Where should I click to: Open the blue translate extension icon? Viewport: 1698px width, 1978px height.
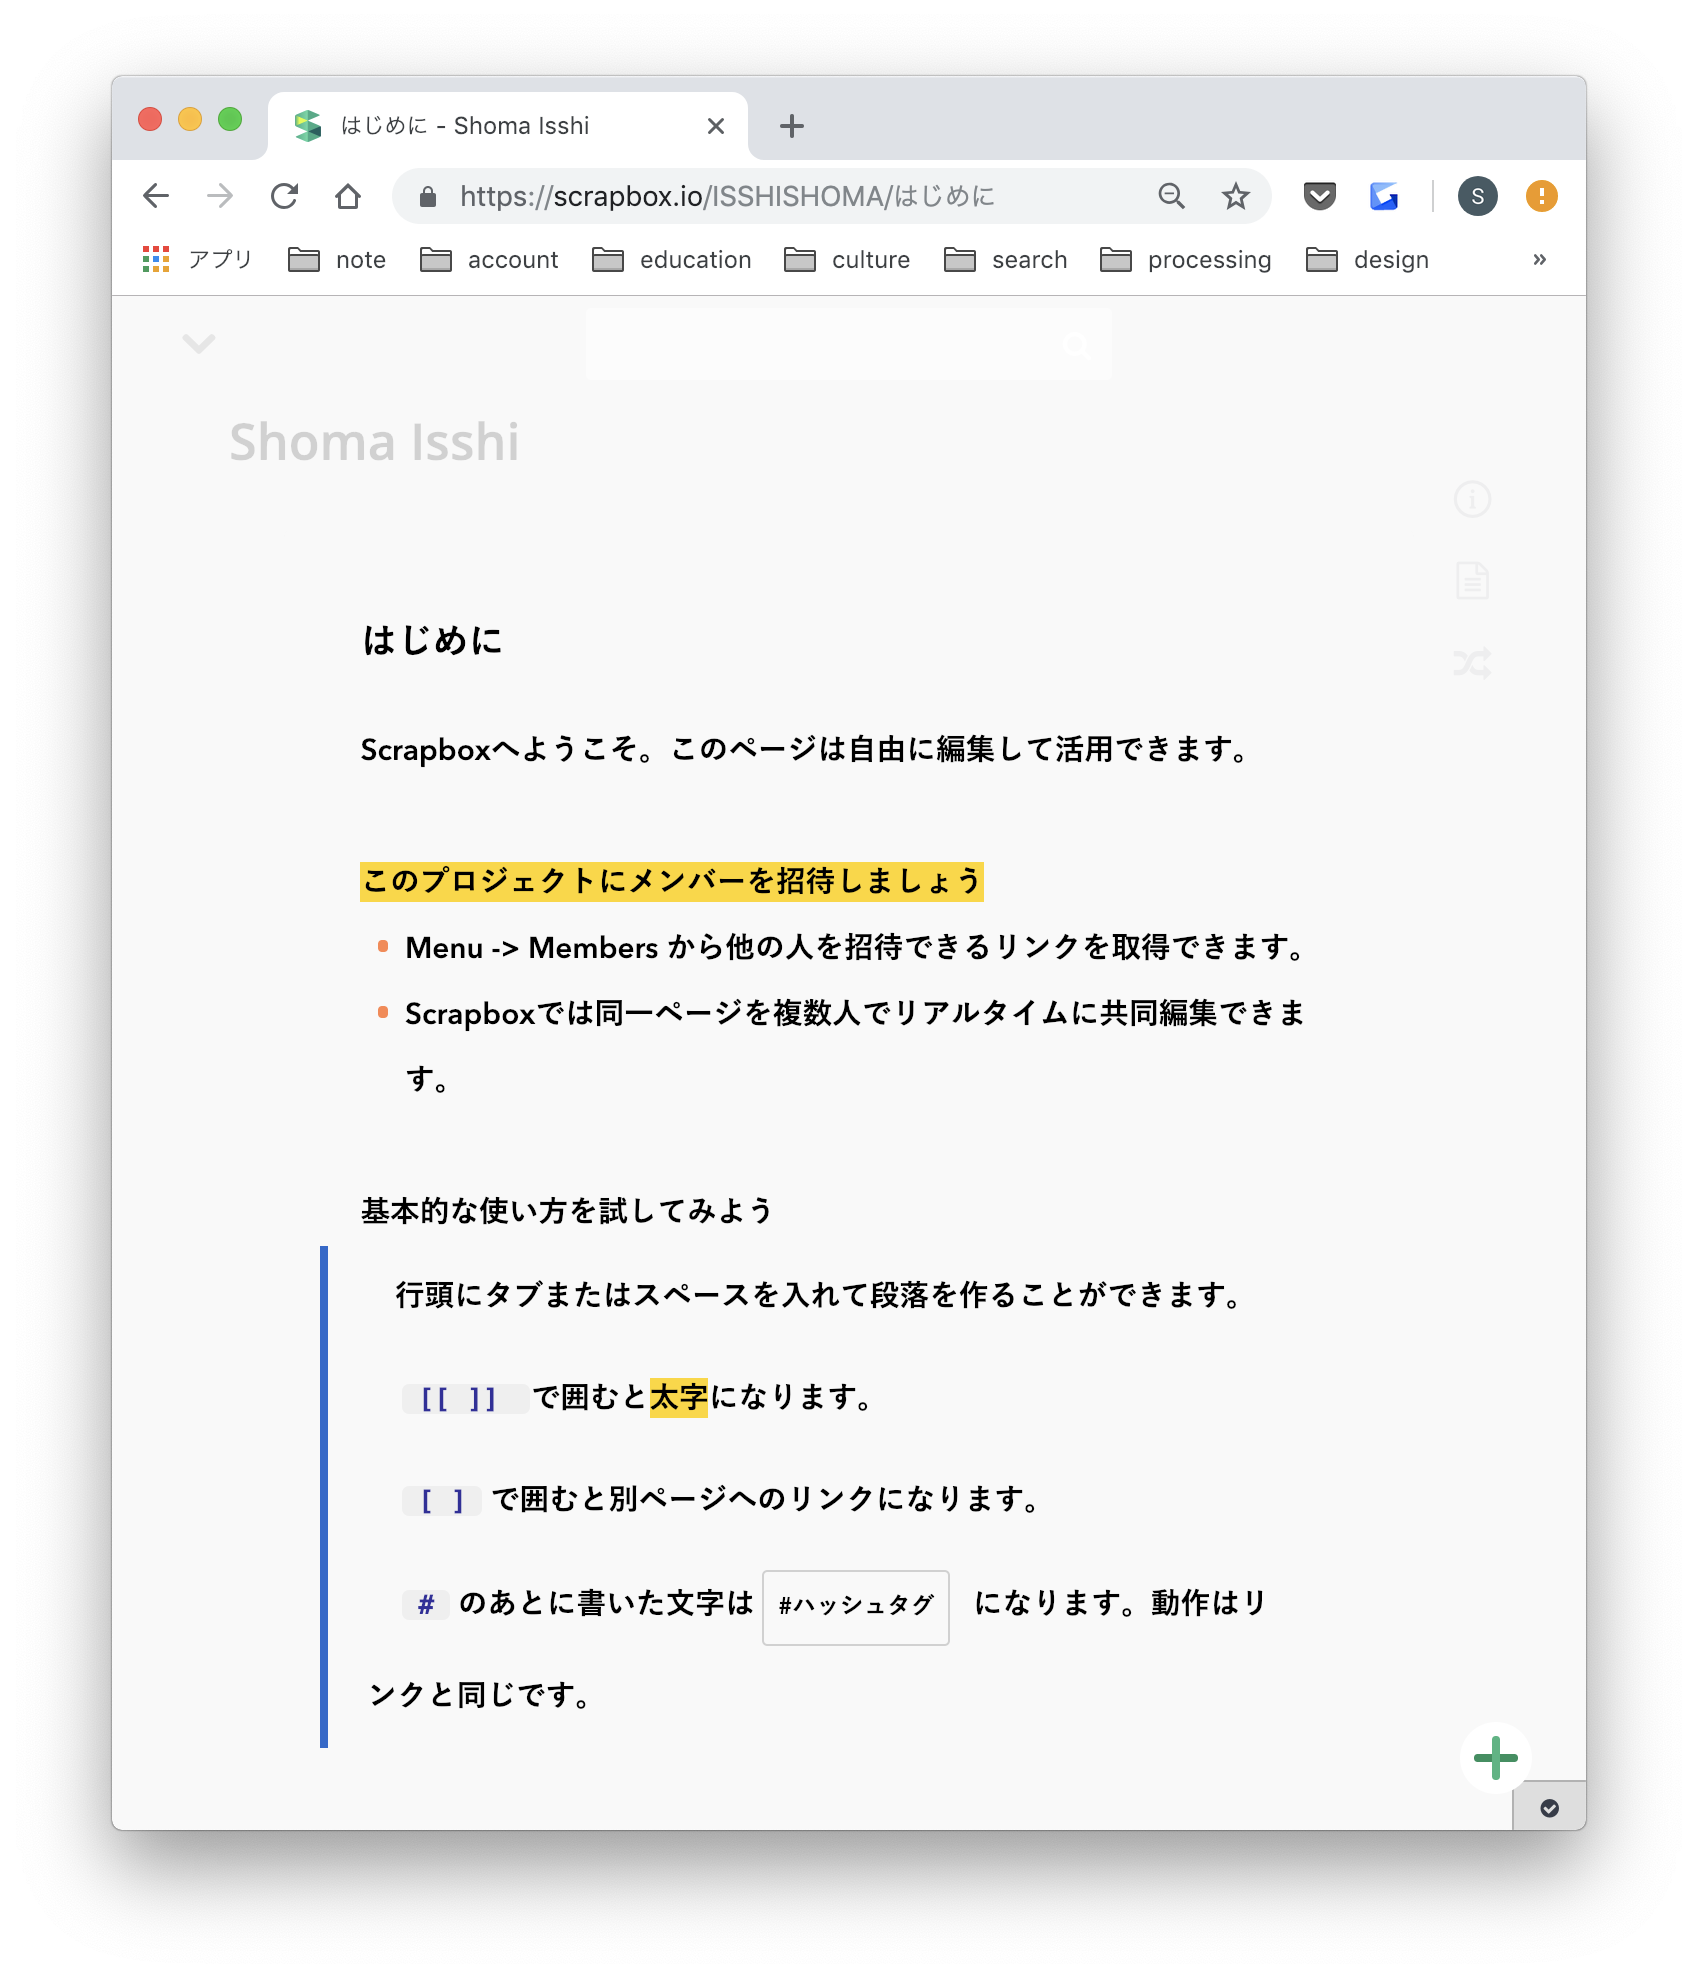tap(1384, 196)
